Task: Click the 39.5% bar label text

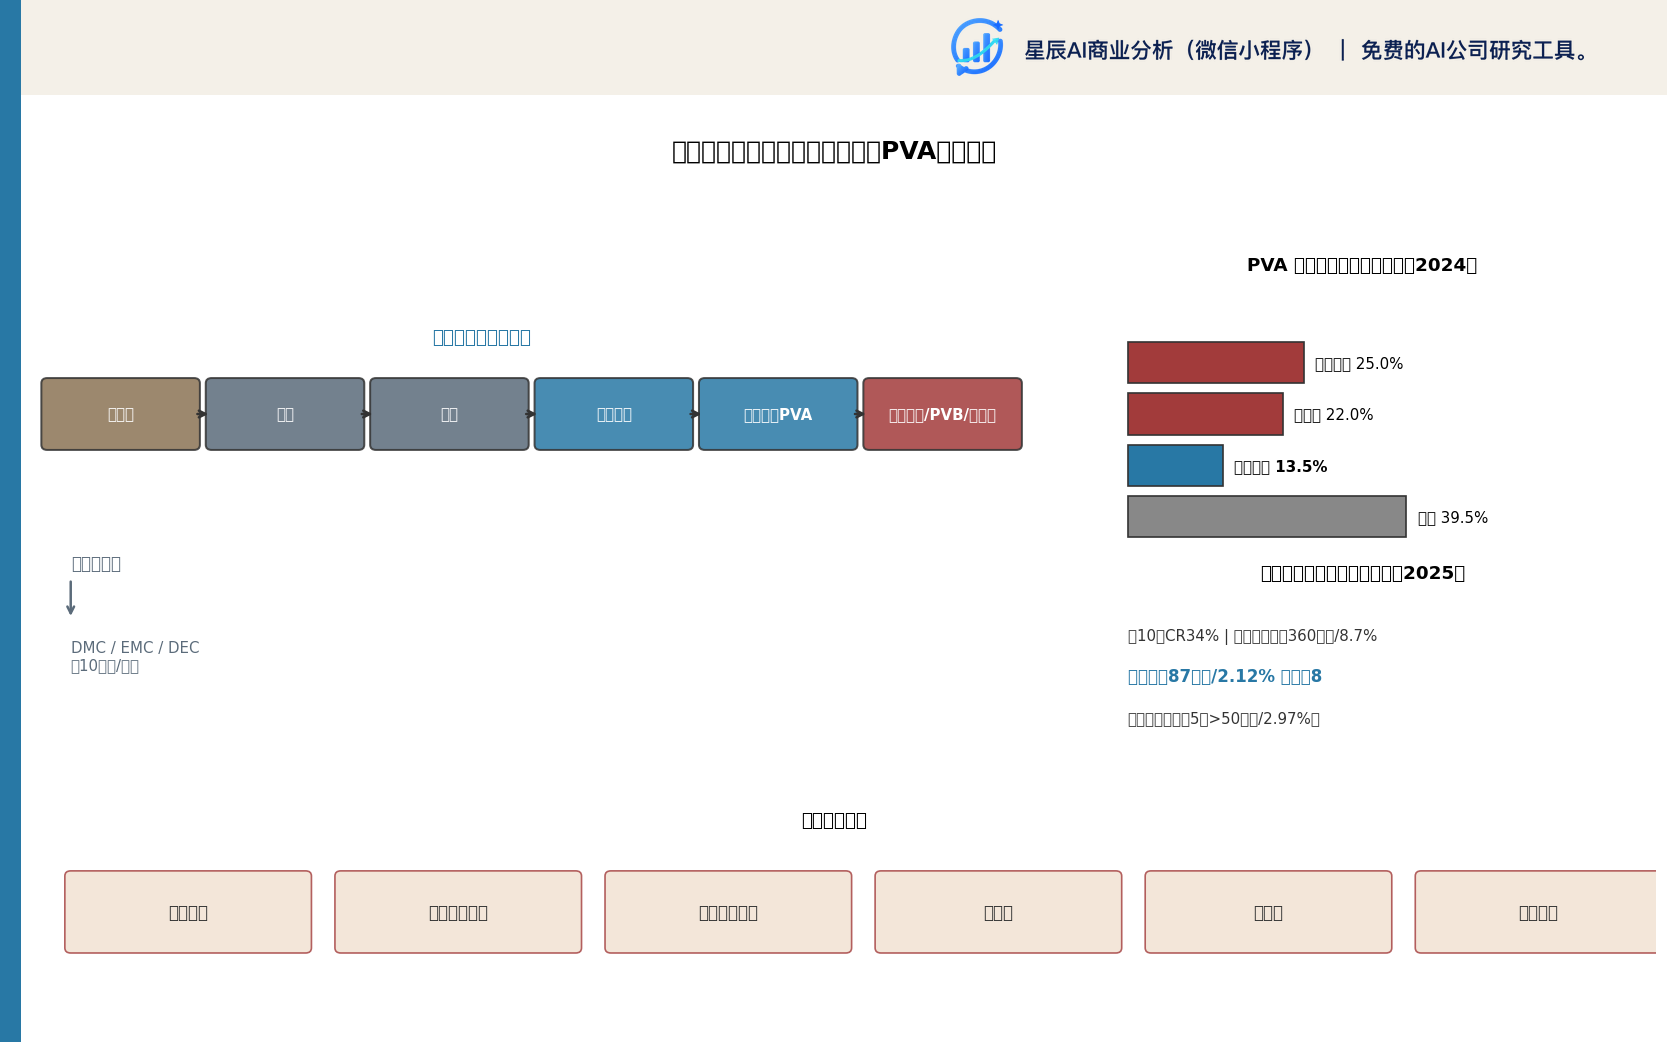Action: pos(1453,518)
